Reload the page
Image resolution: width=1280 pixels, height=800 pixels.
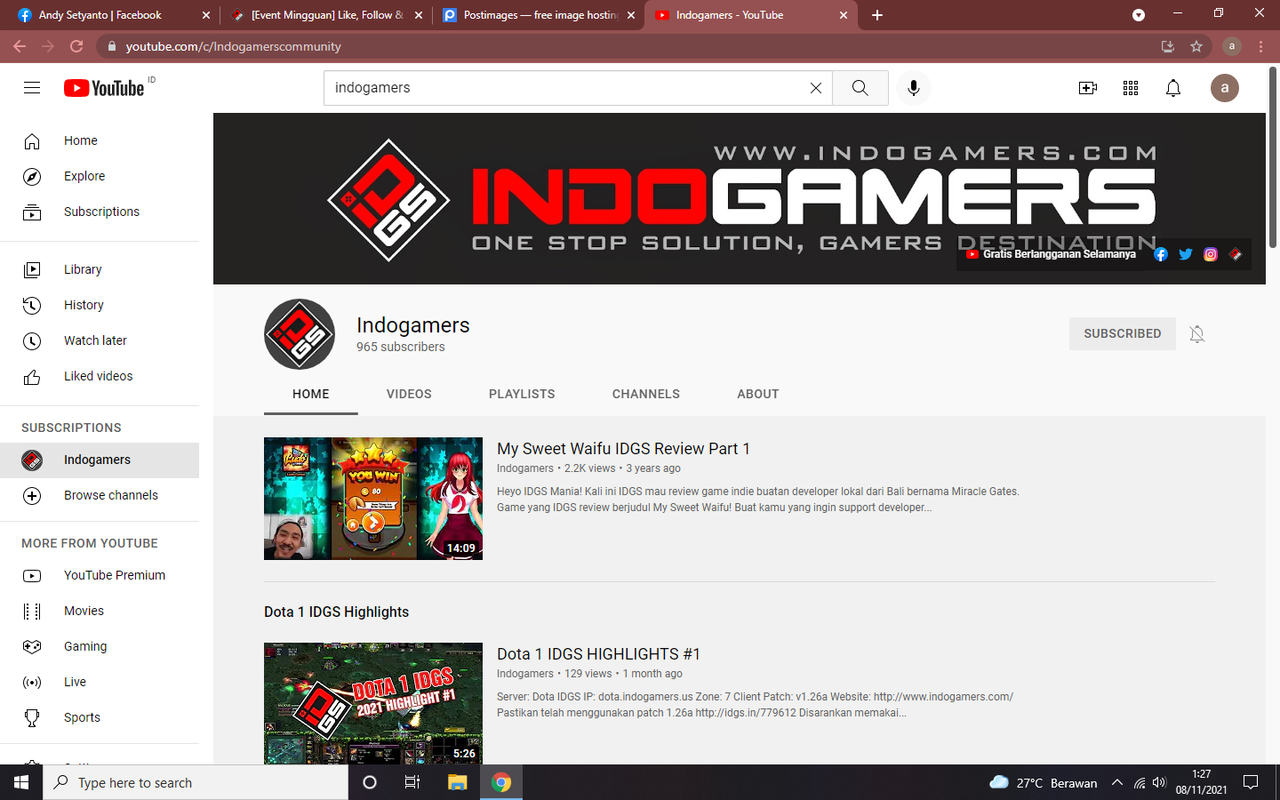(76, 46)
